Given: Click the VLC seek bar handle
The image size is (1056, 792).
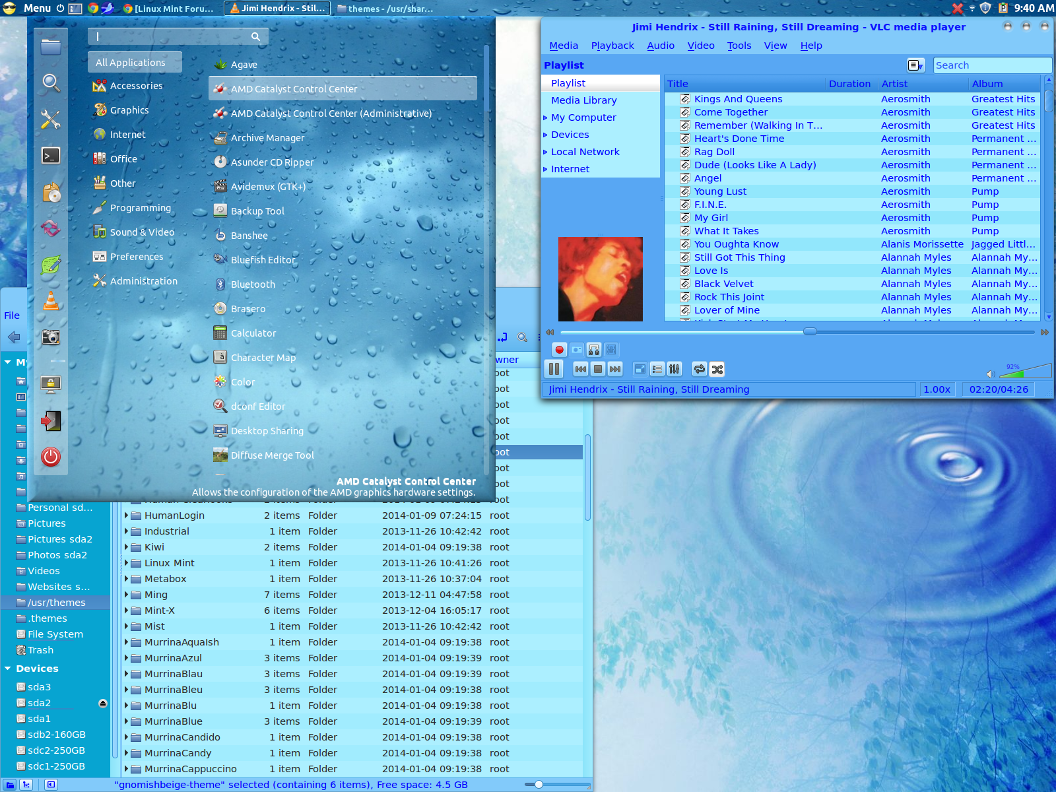Looking at the screenshot, I should 810,331.
